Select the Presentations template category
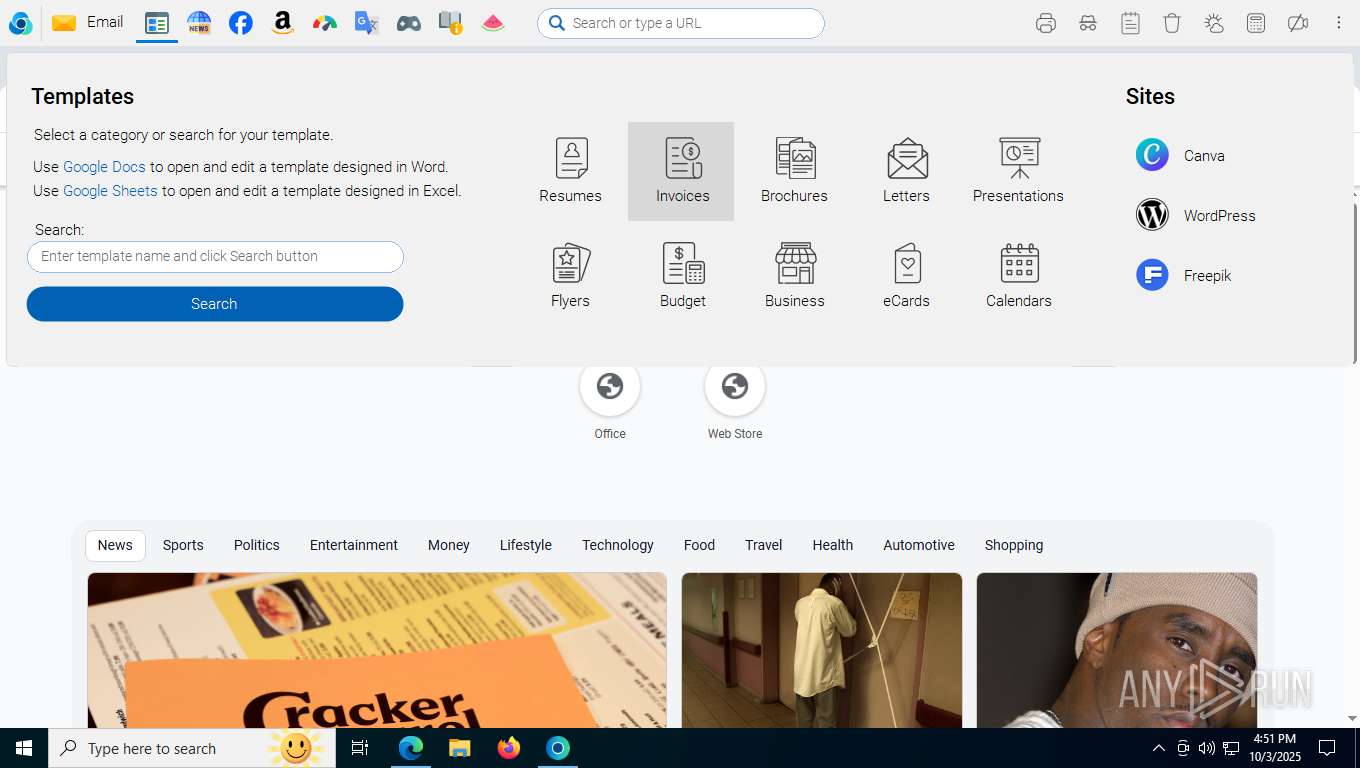The width and height of the screenshot is (1360, 768). [1018, 171]
